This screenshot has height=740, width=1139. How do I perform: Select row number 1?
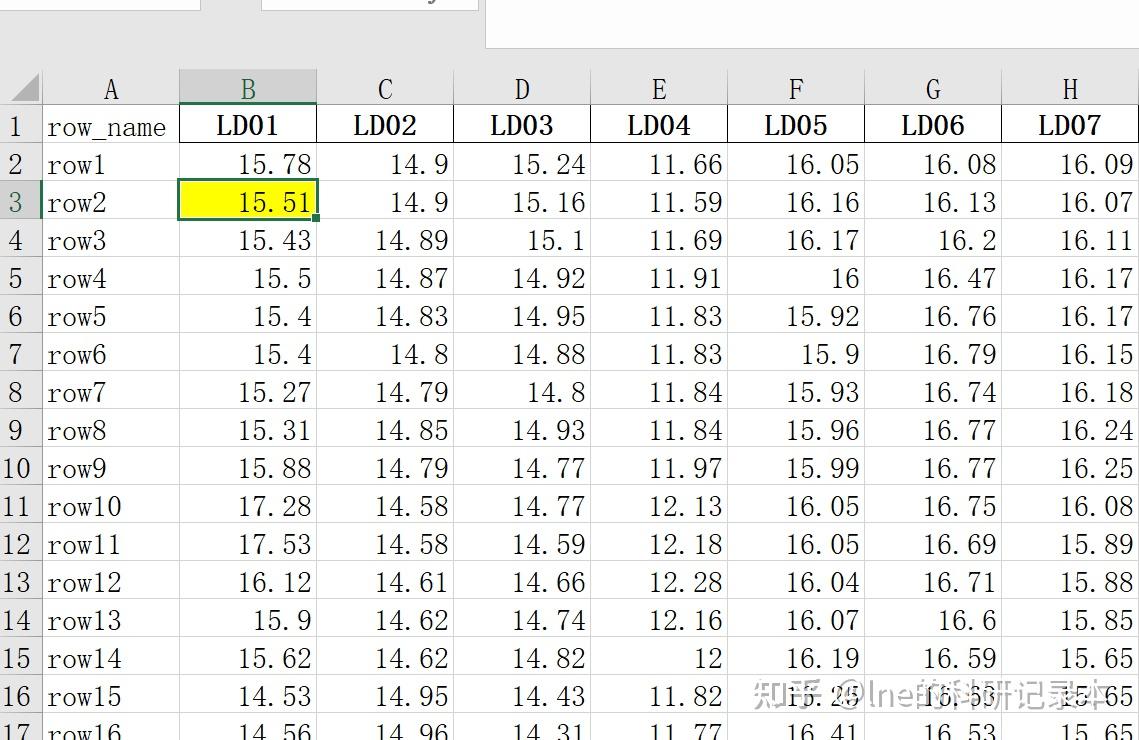pyautogui.click(x=20, y=126)
